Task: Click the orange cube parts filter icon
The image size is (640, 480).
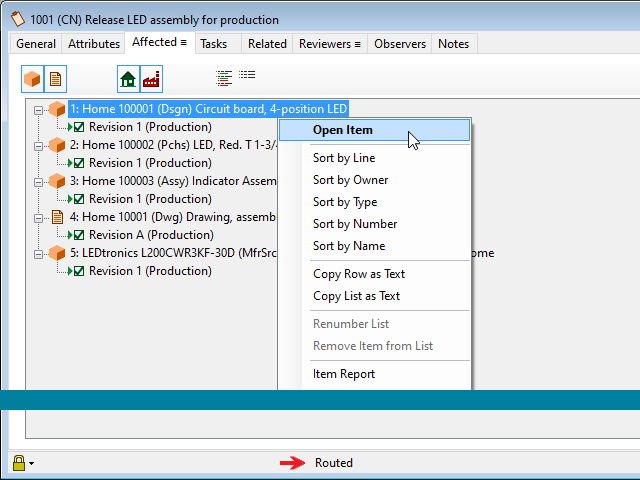Action: click(x=33, y=79)
